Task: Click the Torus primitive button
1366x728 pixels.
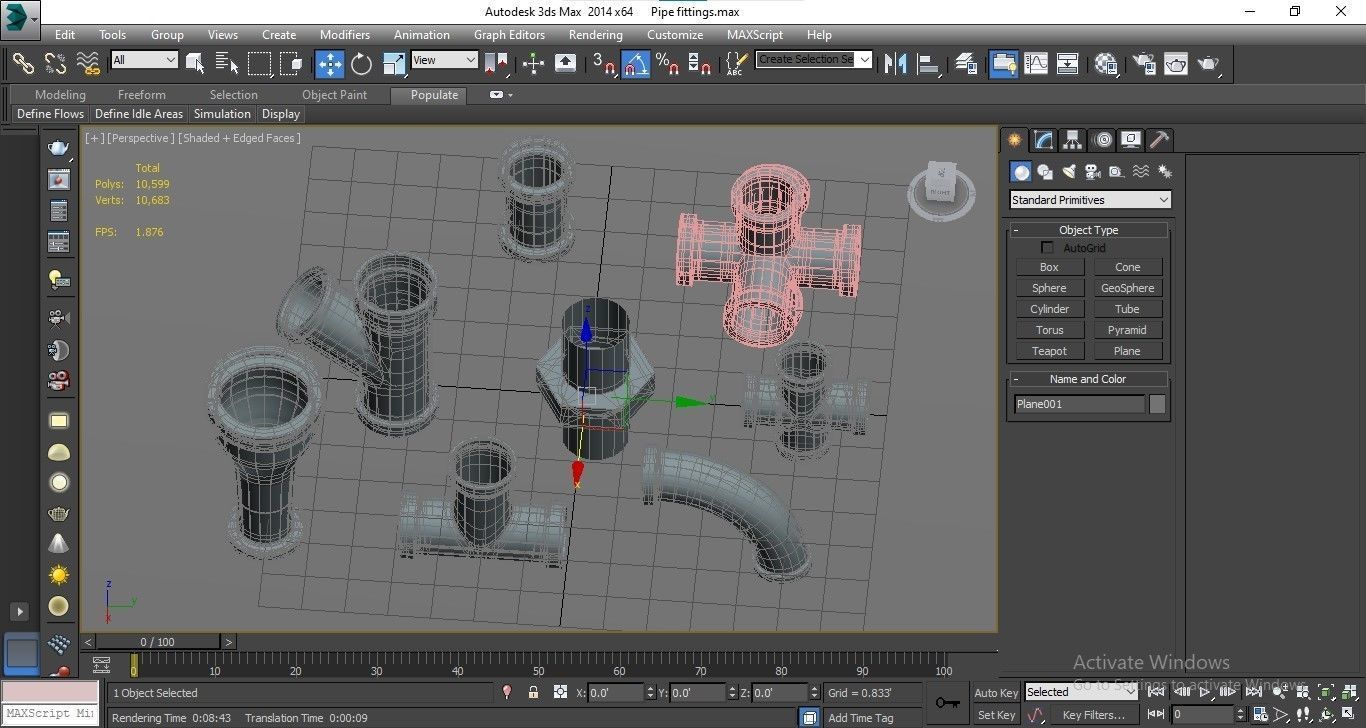Action: point(1049,330)
